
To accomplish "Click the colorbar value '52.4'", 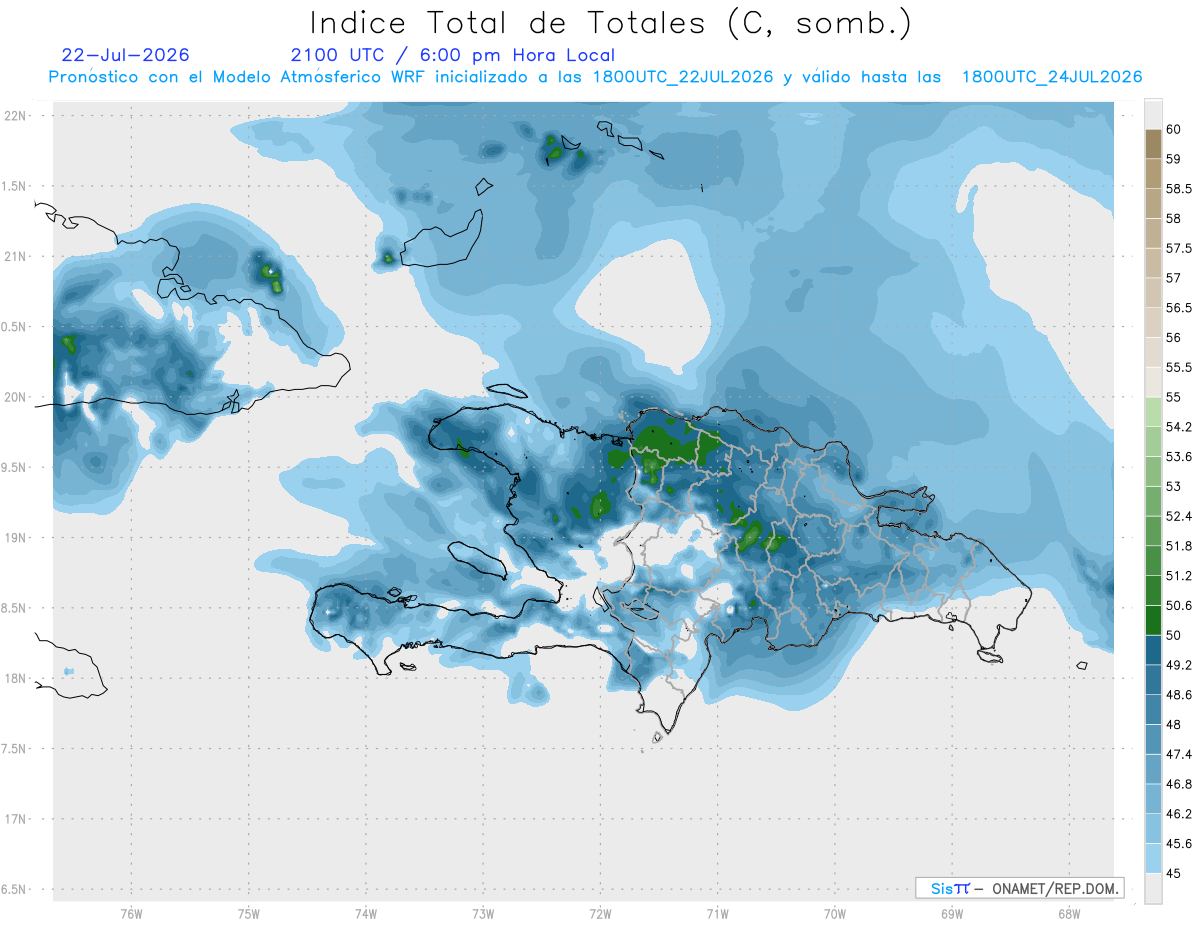I will (1178, 516).
